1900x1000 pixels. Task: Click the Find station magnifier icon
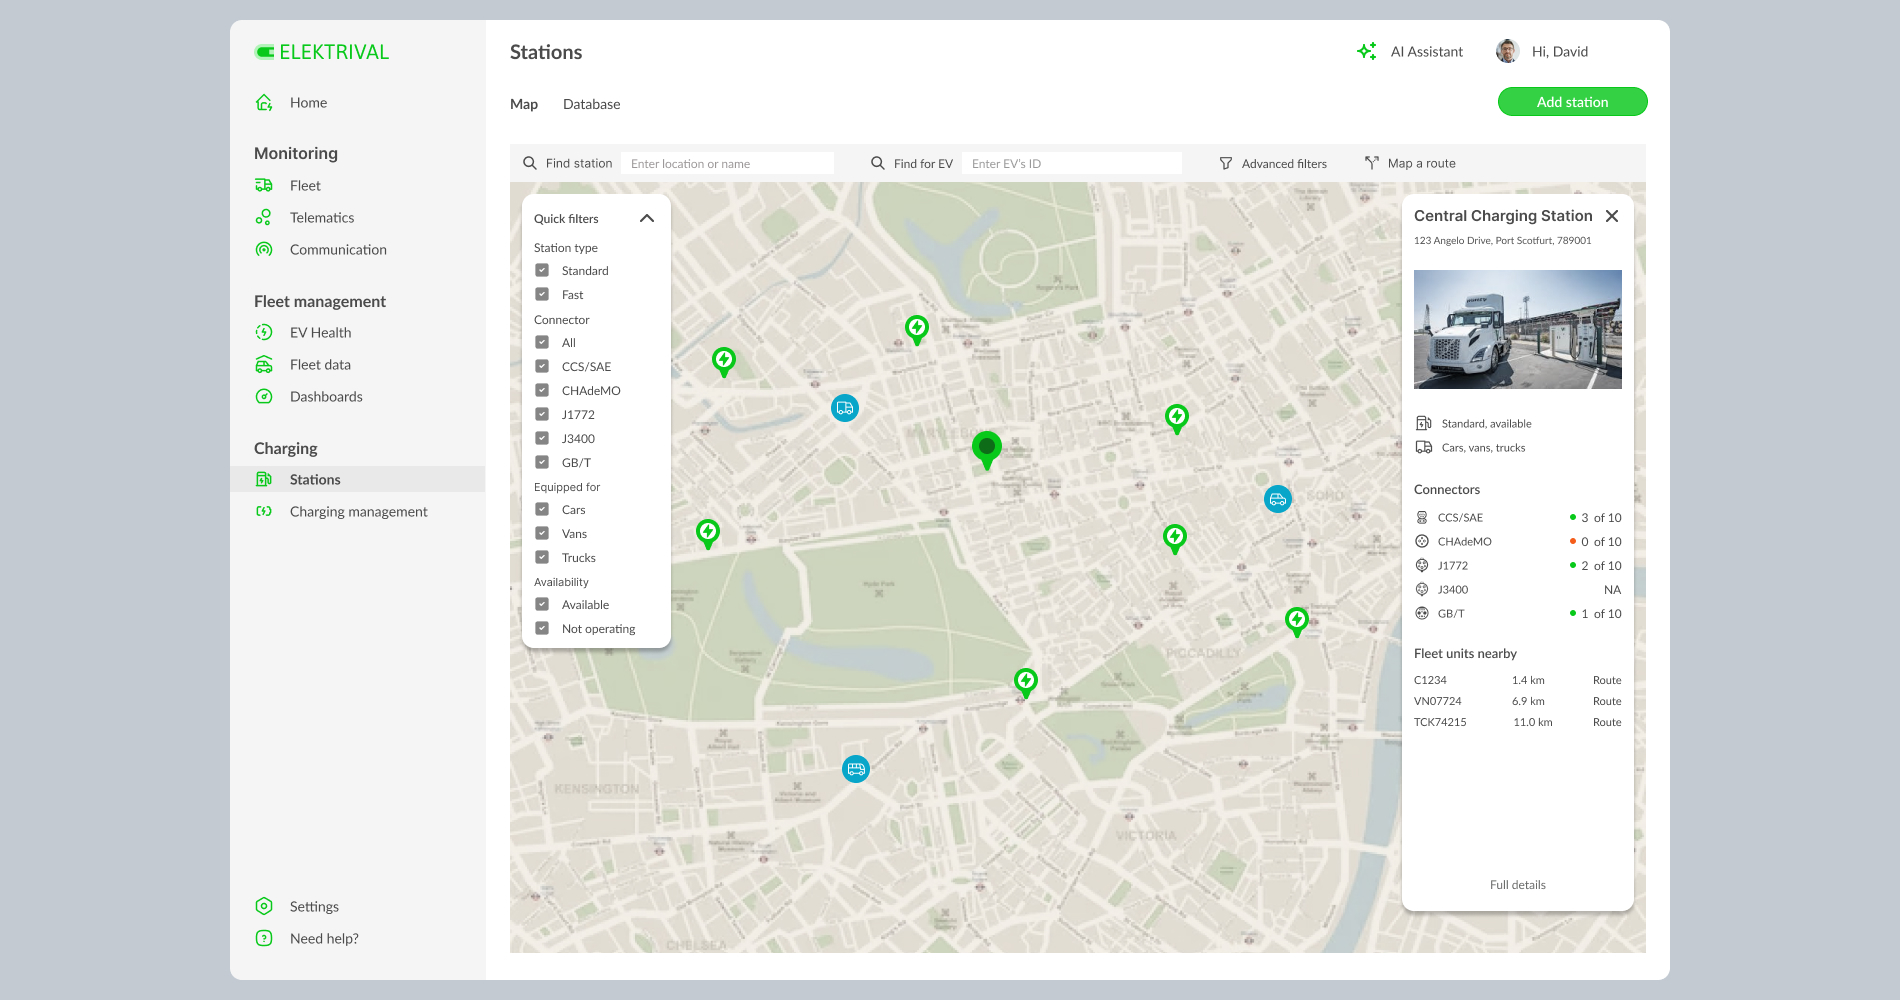pyautogui.click(x=530, y=163)
